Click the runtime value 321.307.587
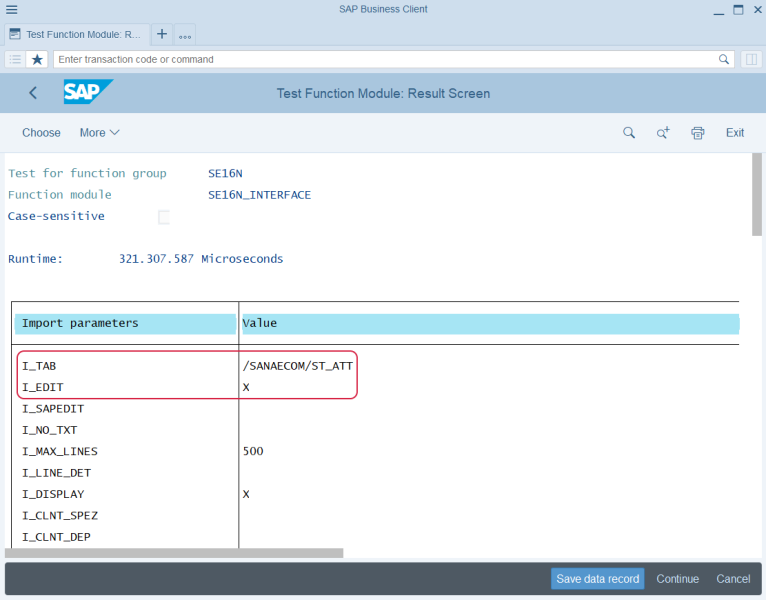 tap(156, 259)
